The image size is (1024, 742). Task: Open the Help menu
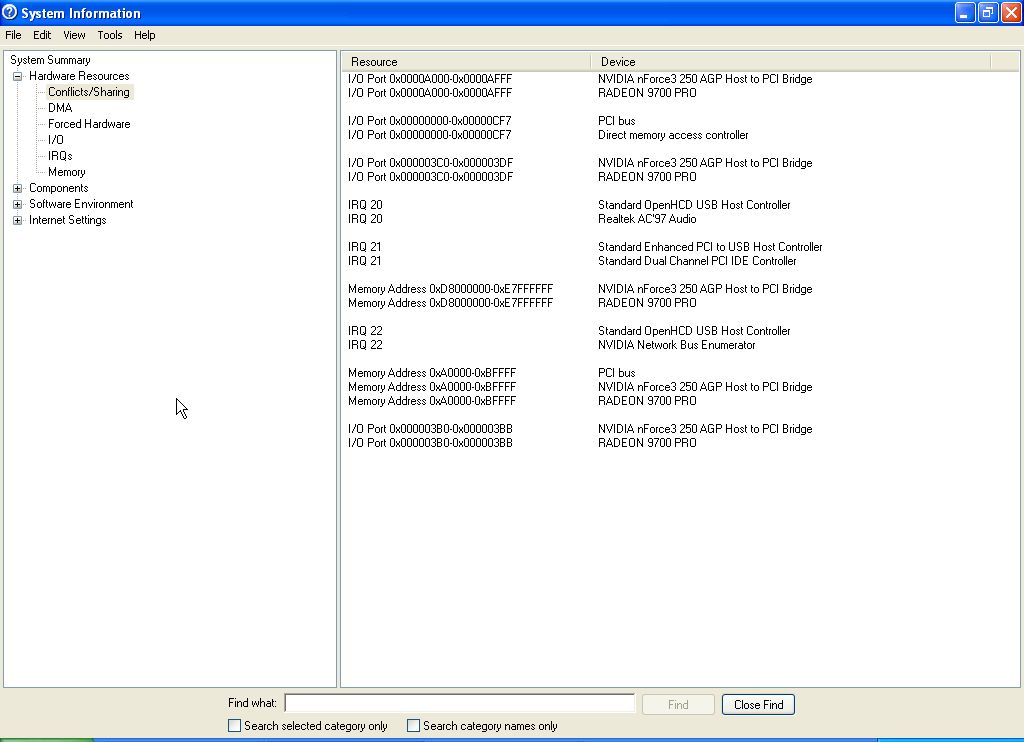(x=144, y=35)
